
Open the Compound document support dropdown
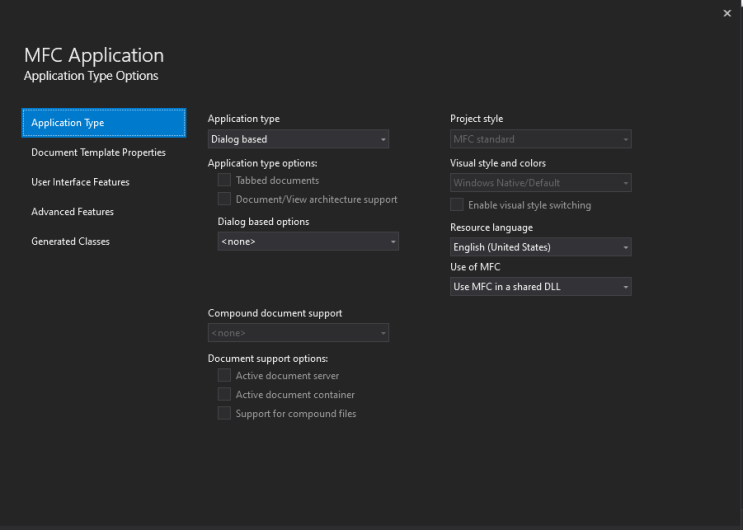[x=298, y=333]
